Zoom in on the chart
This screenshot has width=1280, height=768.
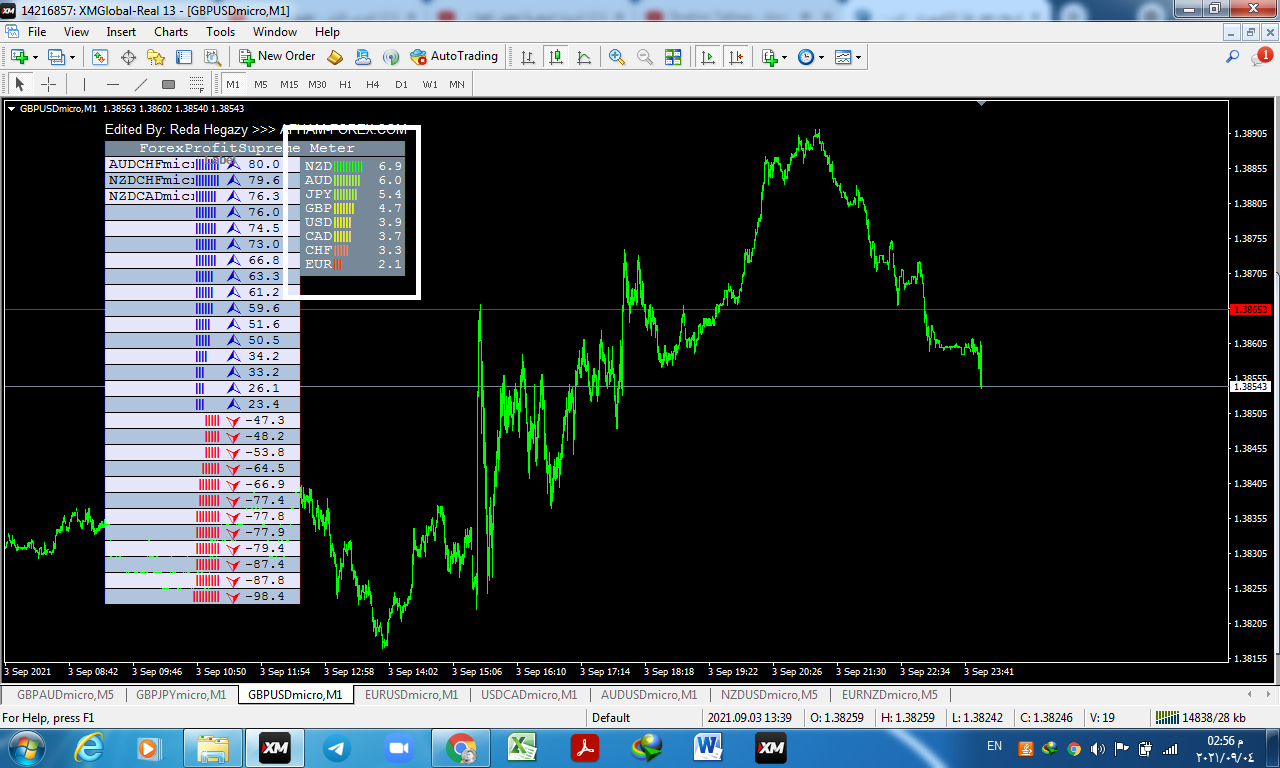pos(617,57)
